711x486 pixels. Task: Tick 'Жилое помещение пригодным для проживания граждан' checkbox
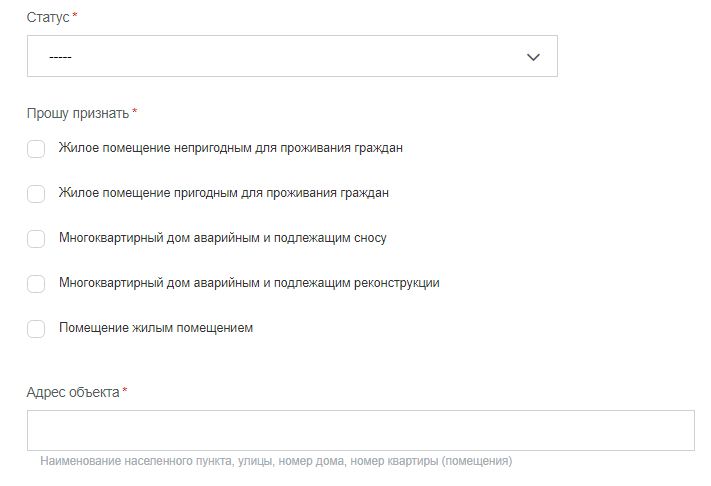(36, 194)
